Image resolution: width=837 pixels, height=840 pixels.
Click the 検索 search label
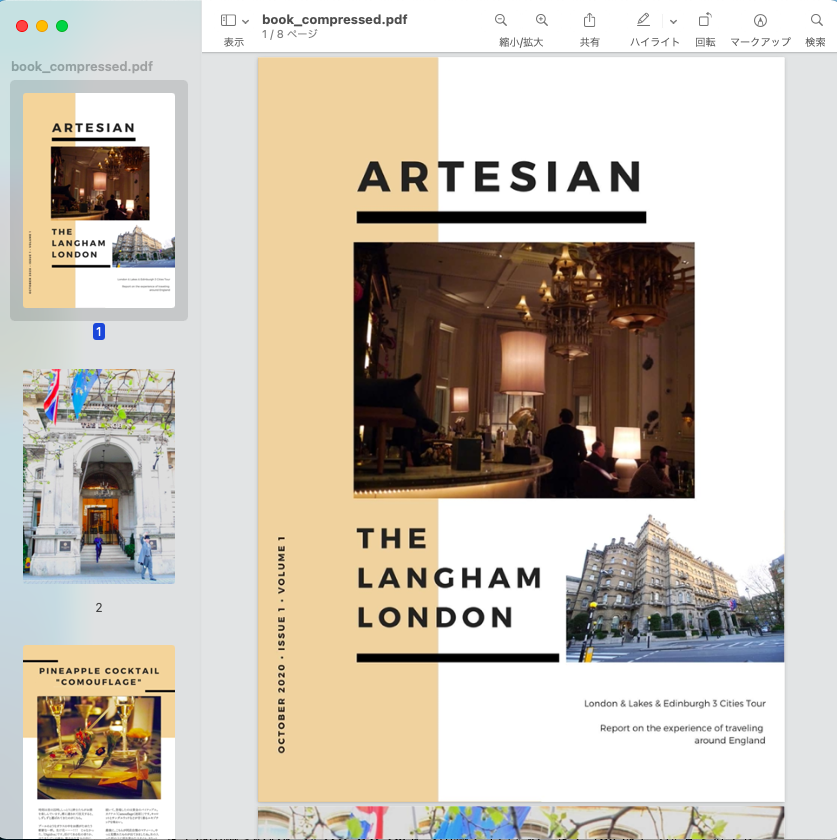815,42
